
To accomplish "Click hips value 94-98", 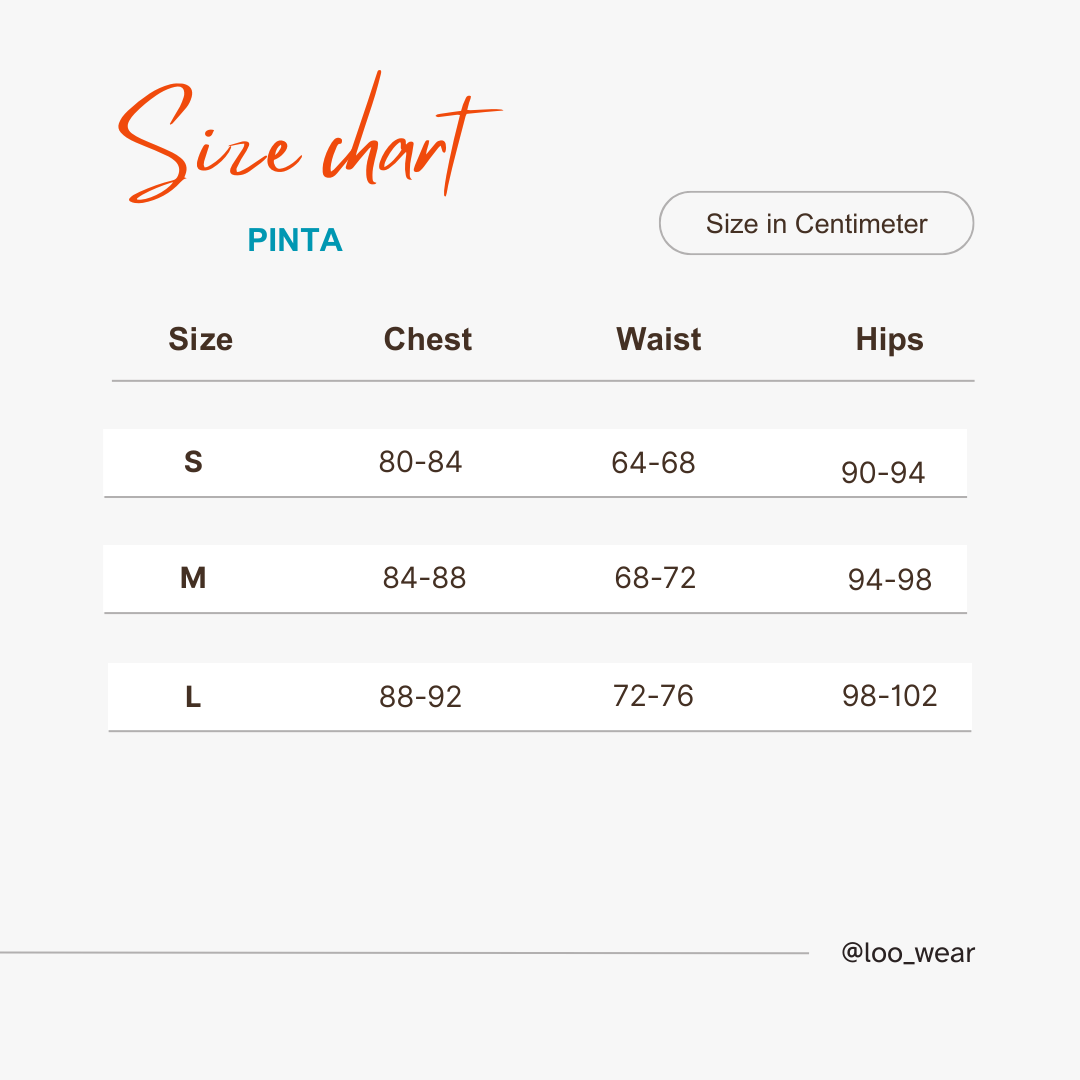I will [x=889, y=579].
